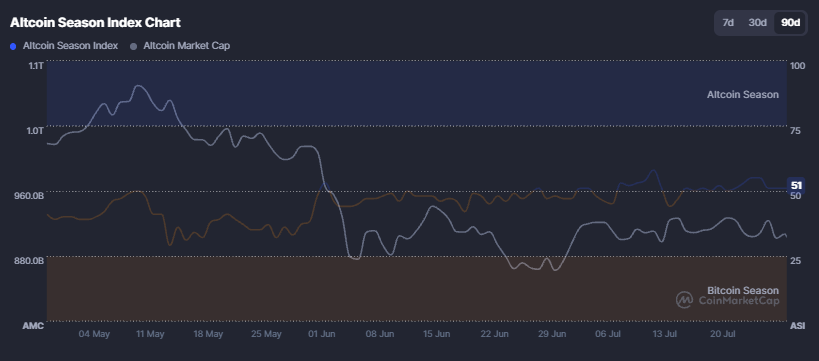Click the current value badge 51
The width and height of the screenshot is (819, 361).
click(796, 185)
